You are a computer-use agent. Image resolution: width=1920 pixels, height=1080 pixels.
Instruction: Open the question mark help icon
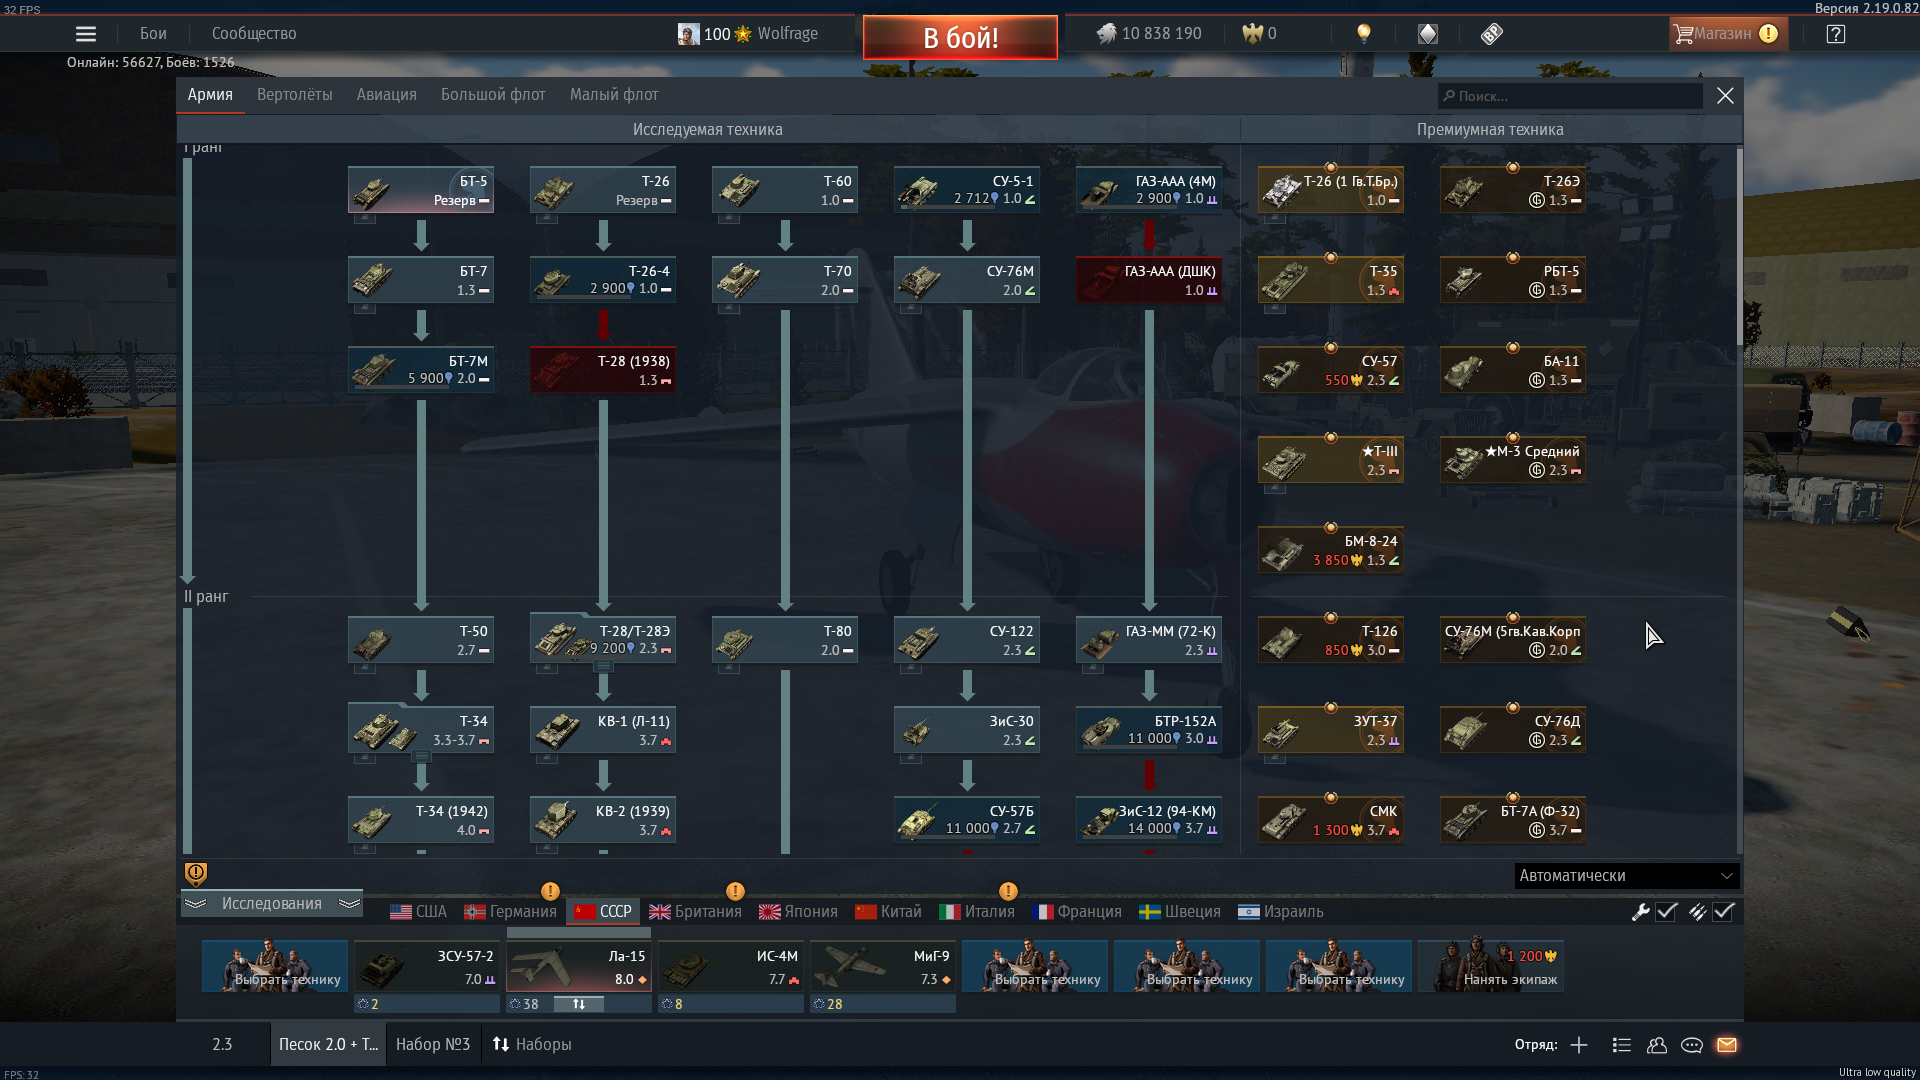[x=1835, y=34]
